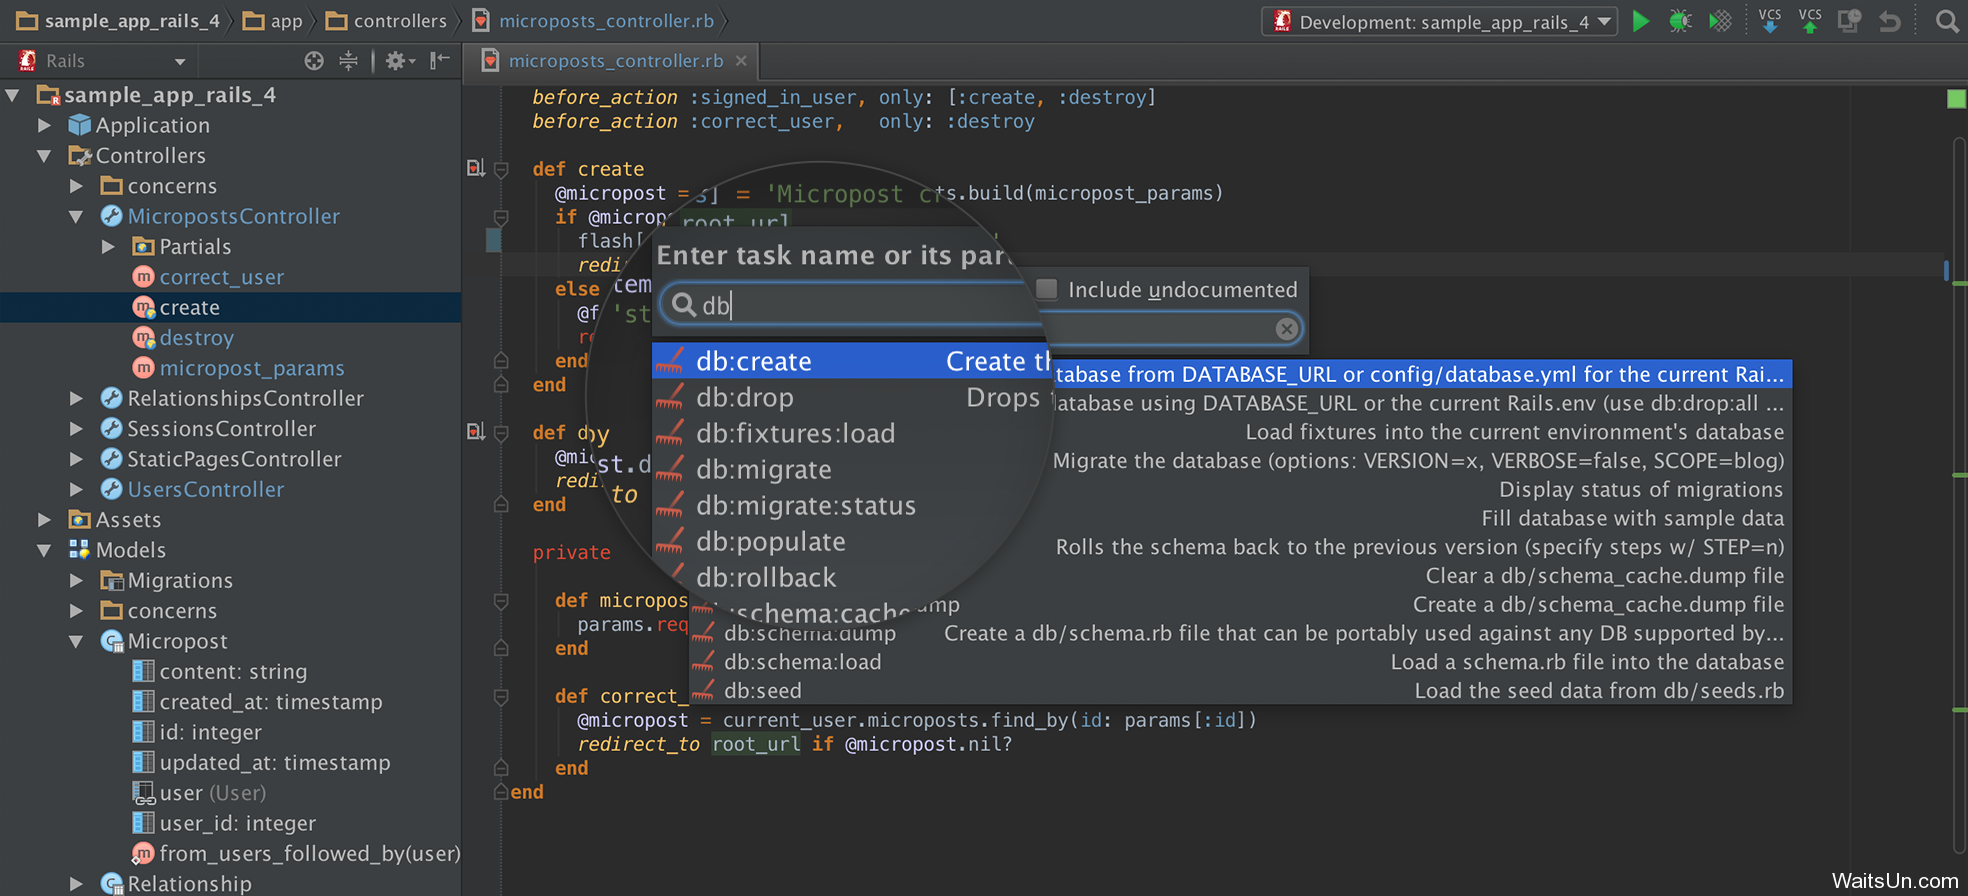Click the revert arrow icon in toolbar
The image size is (1968, 896).
point(1889,21)
